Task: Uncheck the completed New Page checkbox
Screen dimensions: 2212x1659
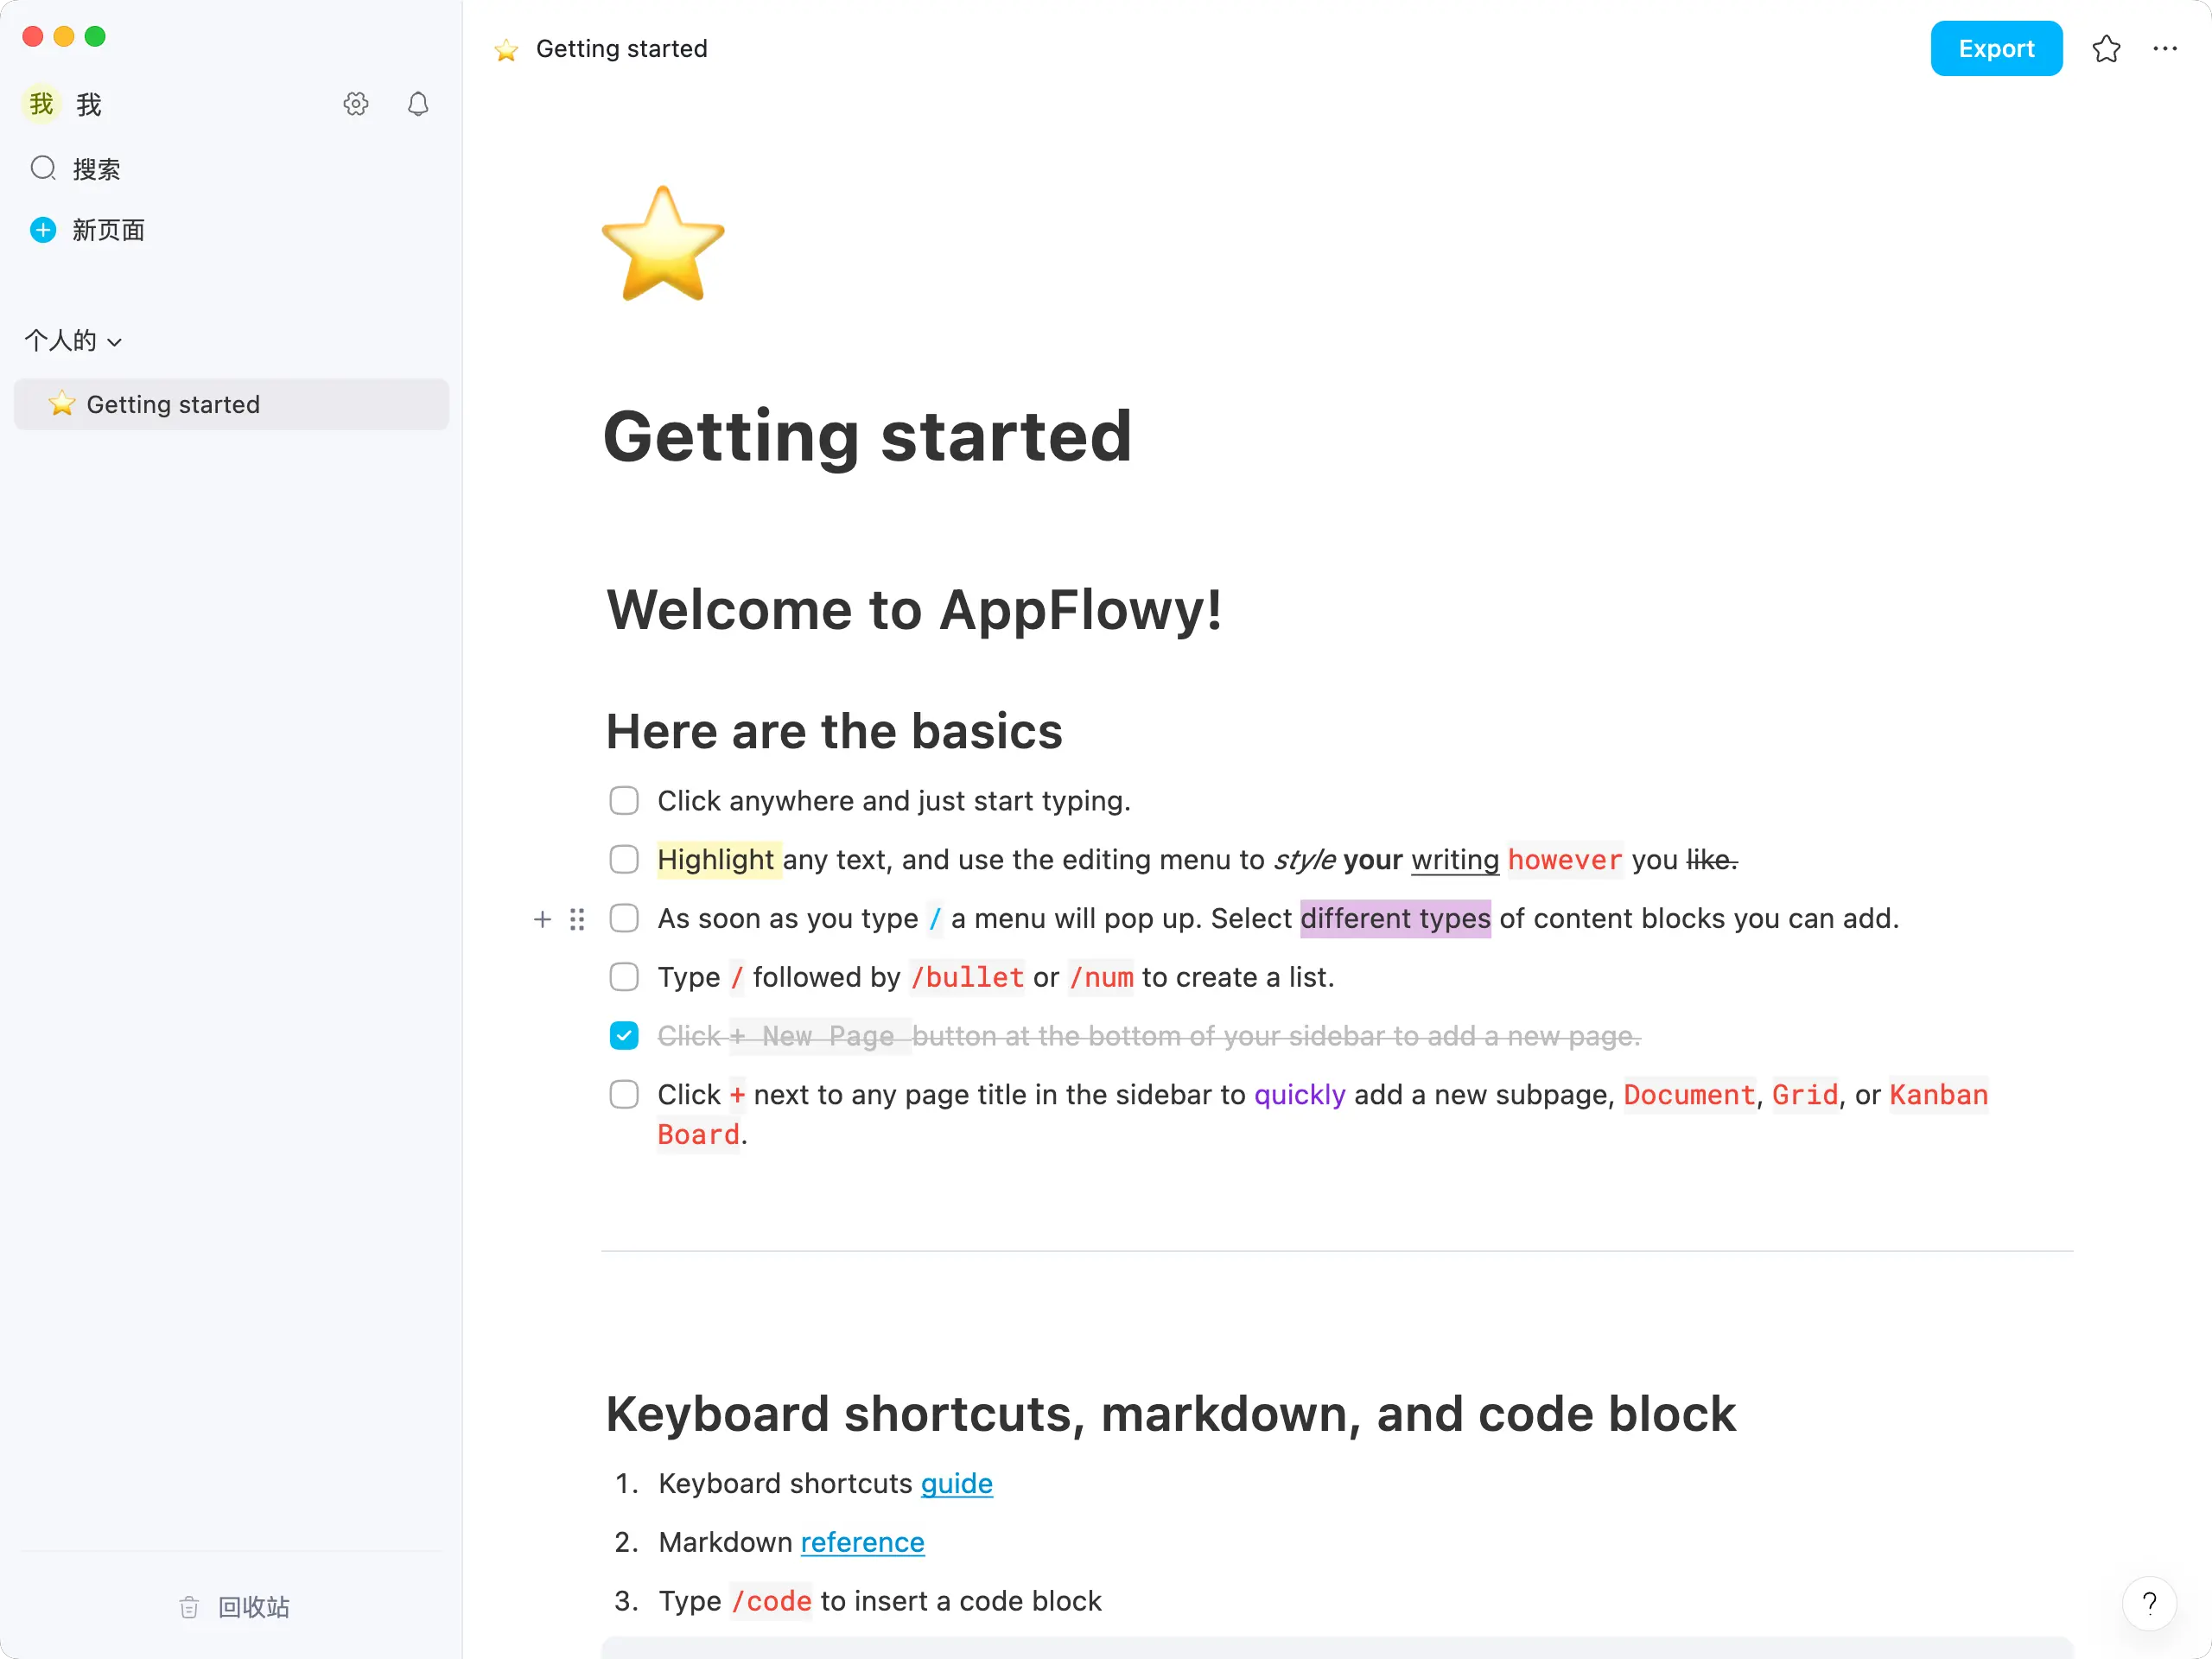Action: point(624,1036)
